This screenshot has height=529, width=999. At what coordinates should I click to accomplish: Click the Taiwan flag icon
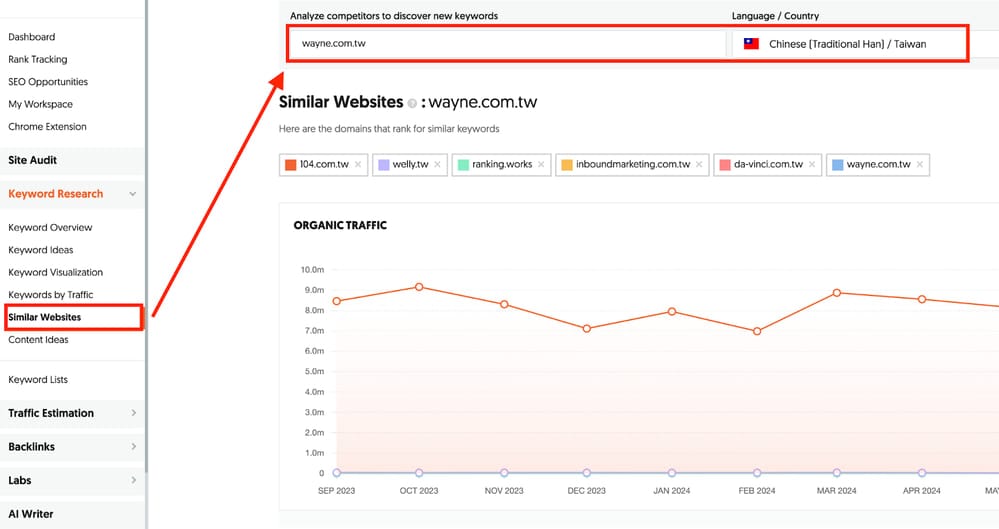751,44
